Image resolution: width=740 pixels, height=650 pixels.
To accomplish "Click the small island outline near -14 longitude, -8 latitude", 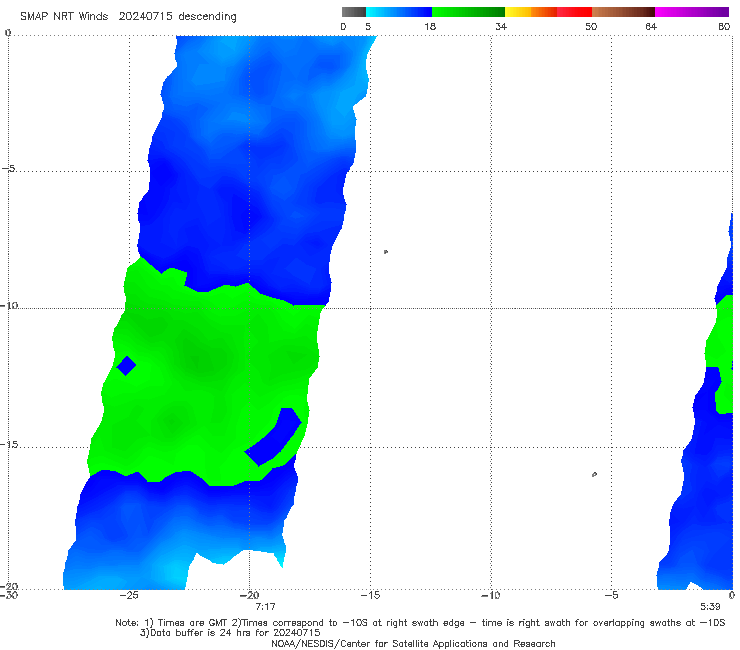I will tap(386, 252).
